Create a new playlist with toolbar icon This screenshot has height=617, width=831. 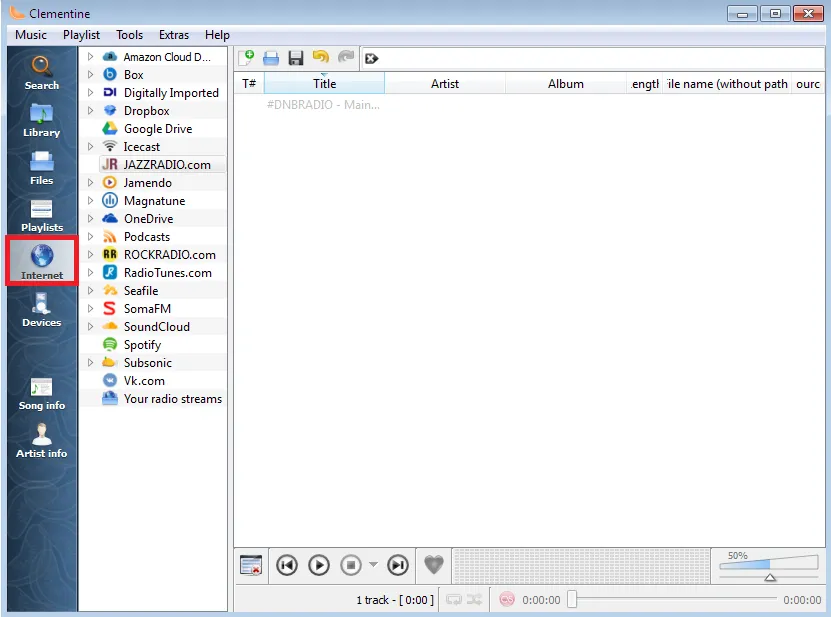(x=246, y=58)
